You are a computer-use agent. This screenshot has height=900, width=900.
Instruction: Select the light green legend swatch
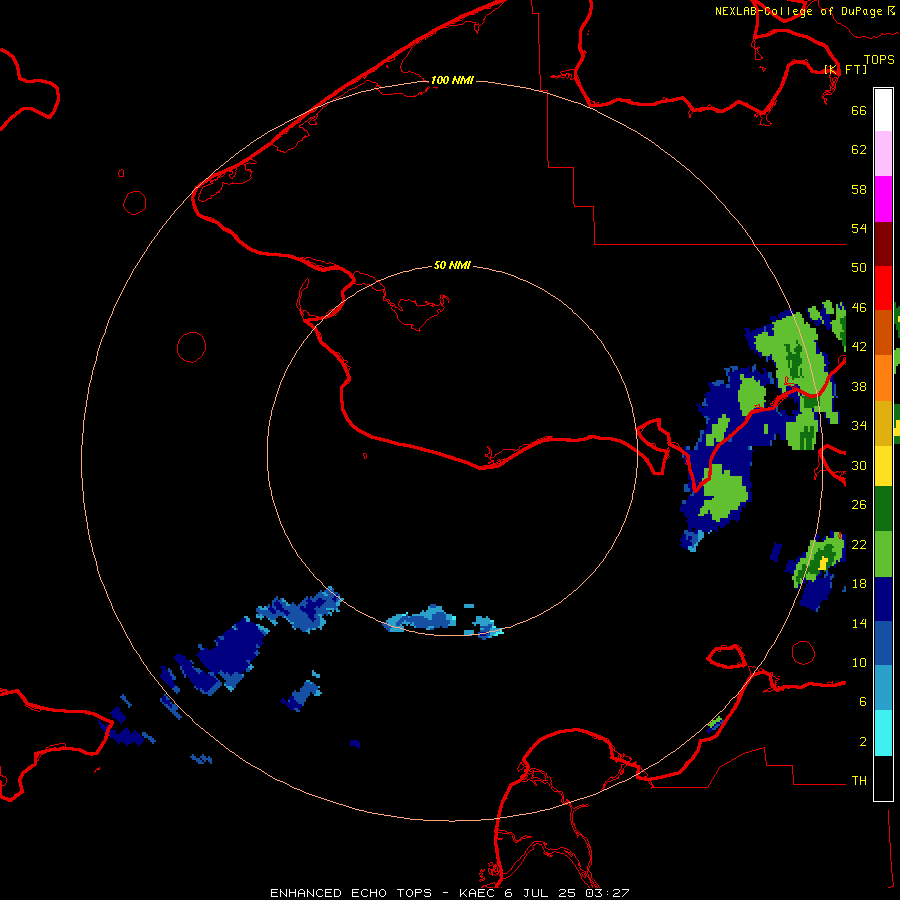coord(883,554)
